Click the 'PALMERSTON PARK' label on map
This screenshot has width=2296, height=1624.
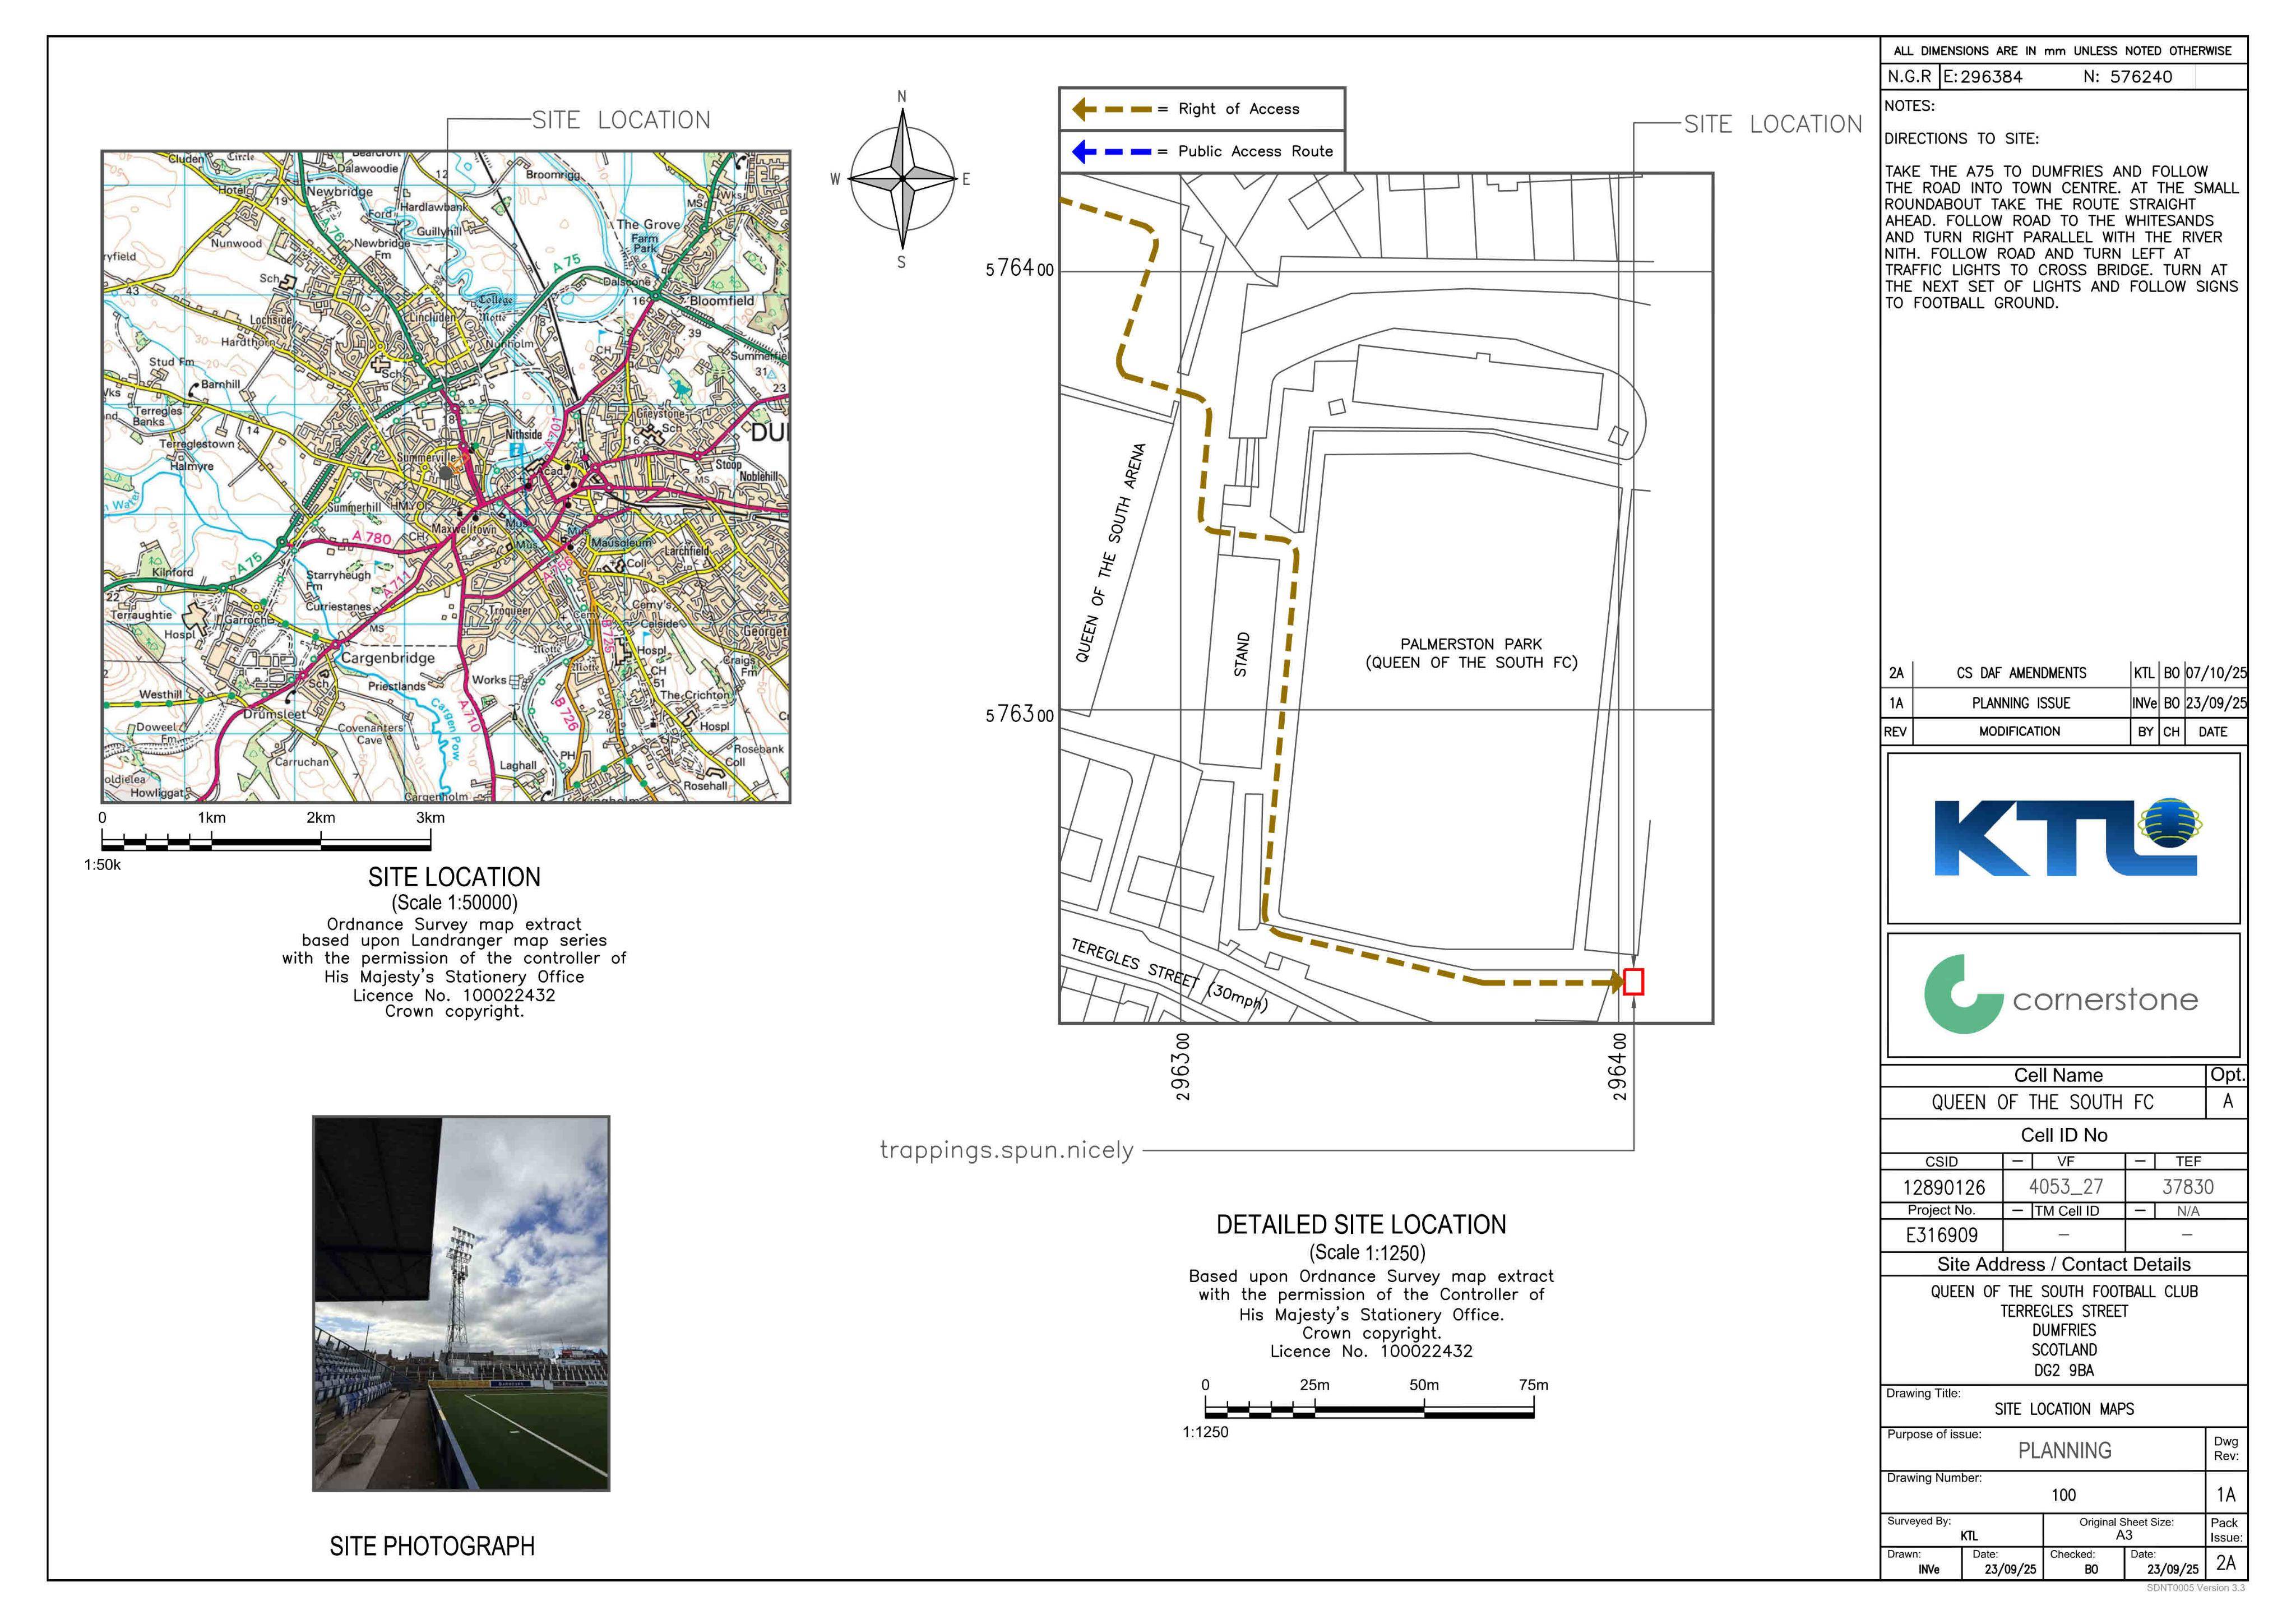point(1471,644)
